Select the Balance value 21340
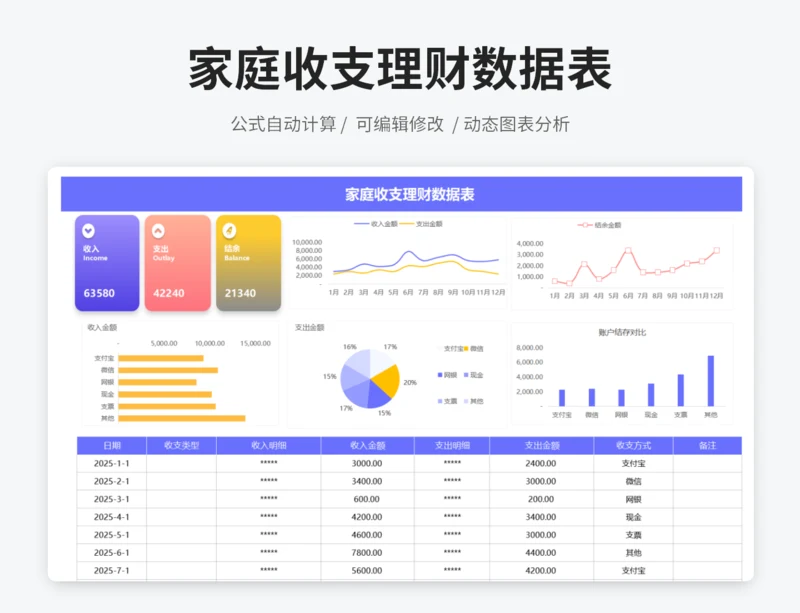 point(240,293)
